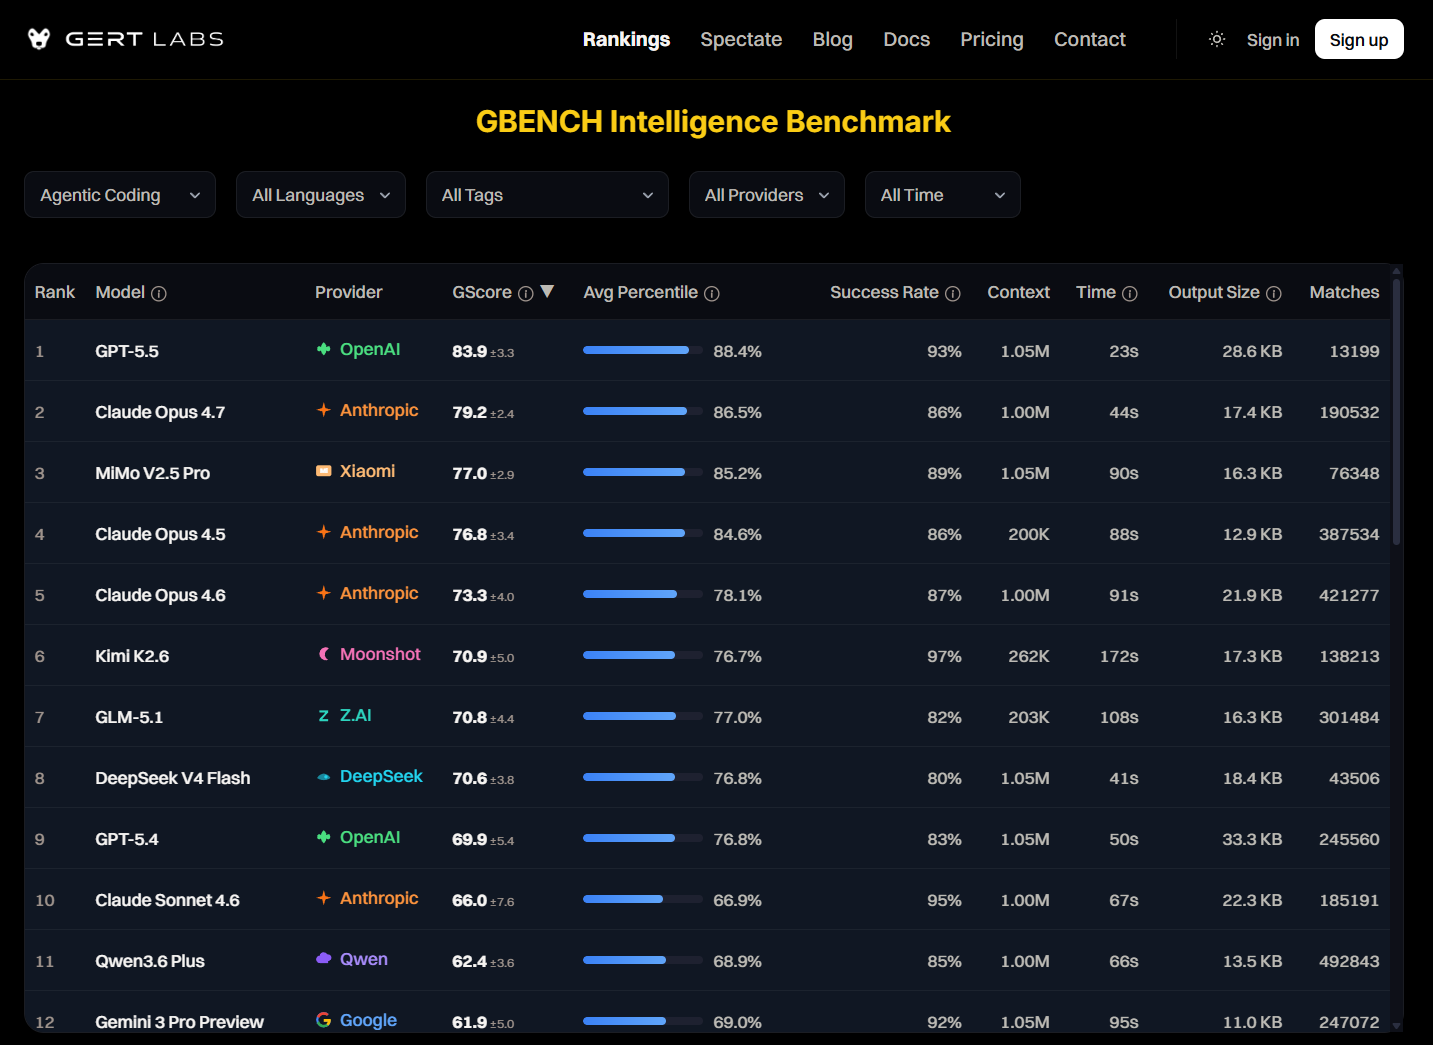The image size is (1433, 1045).
Task: Click the Sign in link
Action: click(1273, 40)
